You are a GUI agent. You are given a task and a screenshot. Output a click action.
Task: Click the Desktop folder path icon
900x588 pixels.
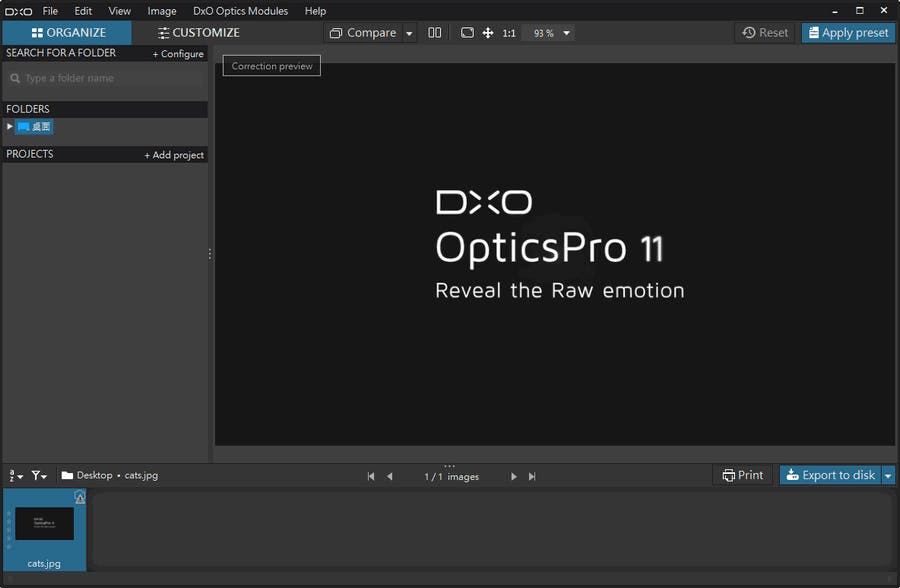click(67, 475)
